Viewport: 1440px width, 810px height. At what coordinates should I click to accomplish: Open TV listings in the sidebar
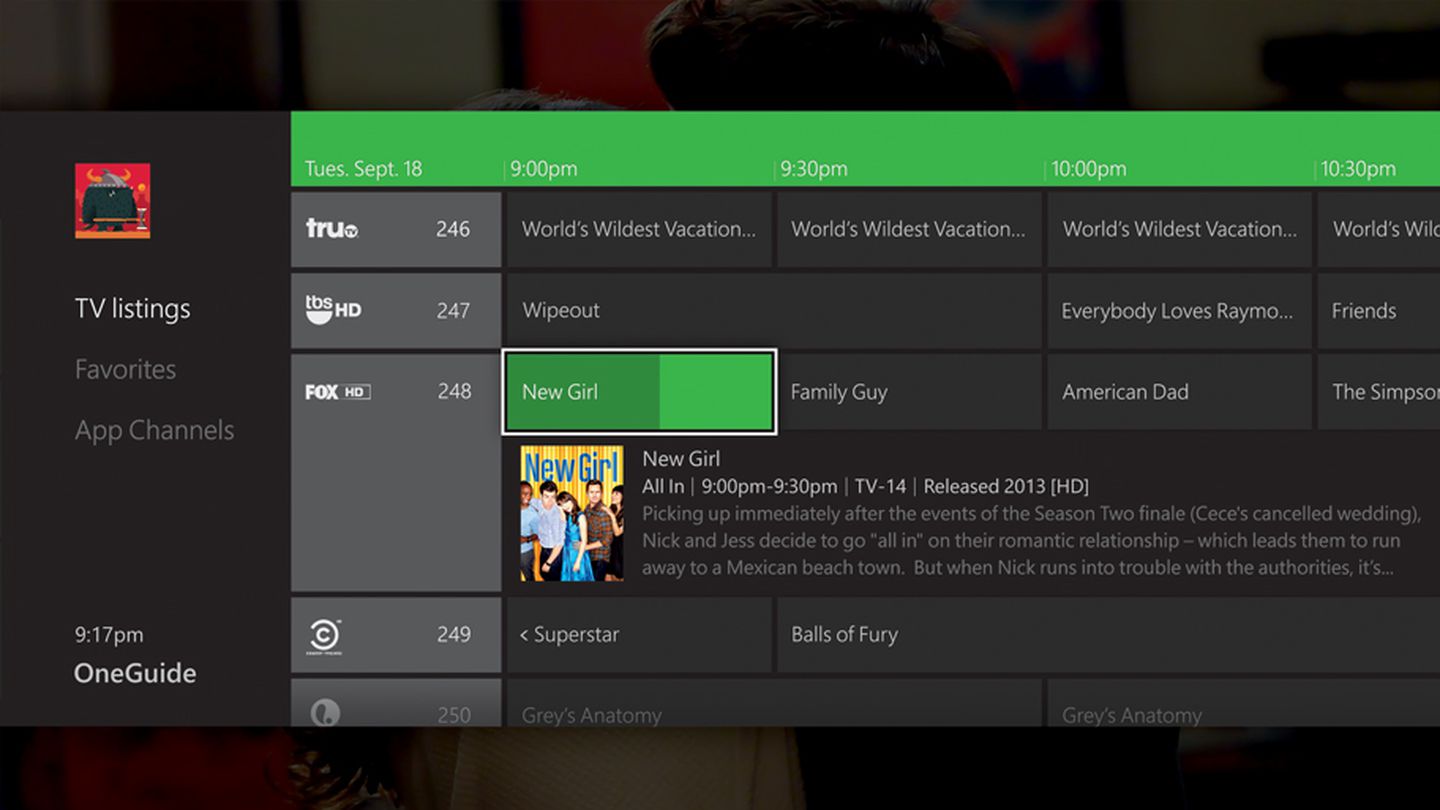pyautogui.click(x=132, y=308)
